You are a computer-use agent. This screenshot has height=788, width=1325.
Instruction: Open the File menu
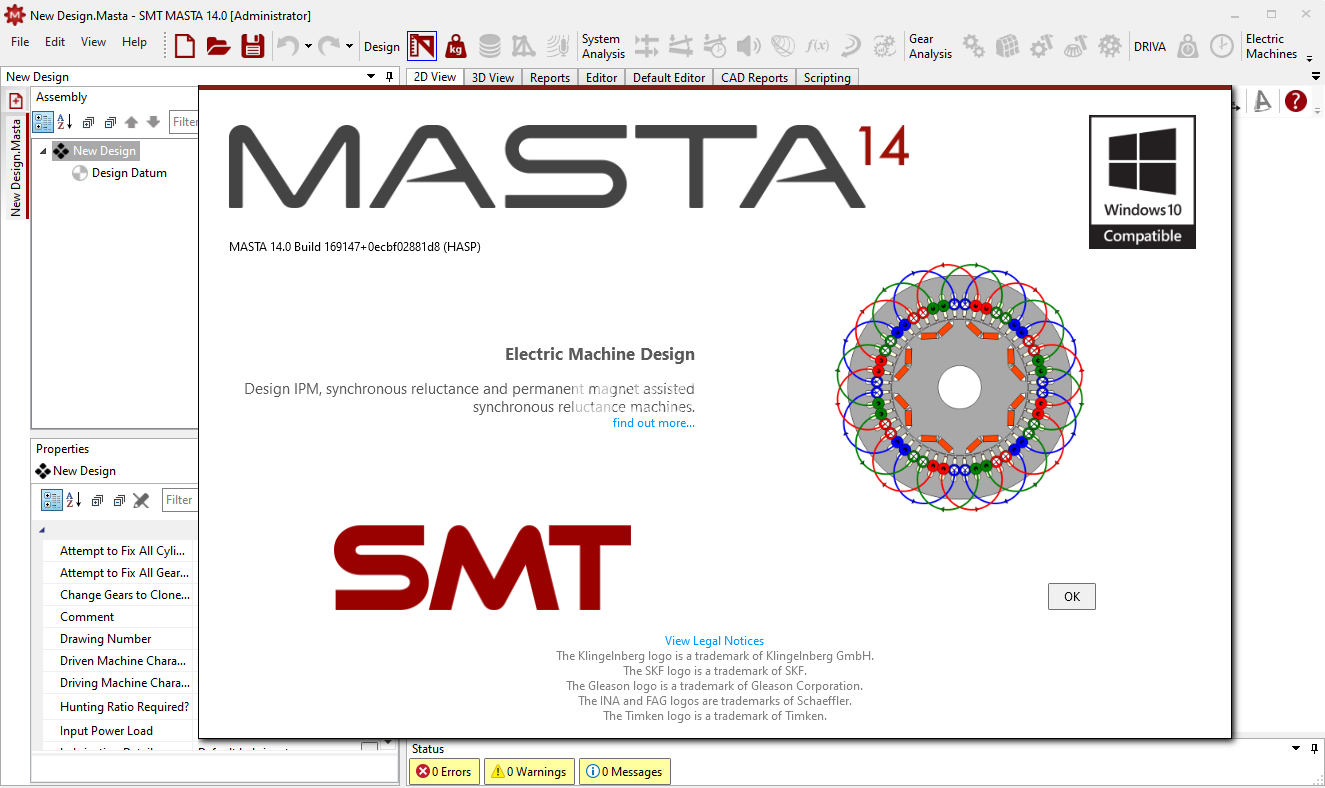[x=20, y=42]
